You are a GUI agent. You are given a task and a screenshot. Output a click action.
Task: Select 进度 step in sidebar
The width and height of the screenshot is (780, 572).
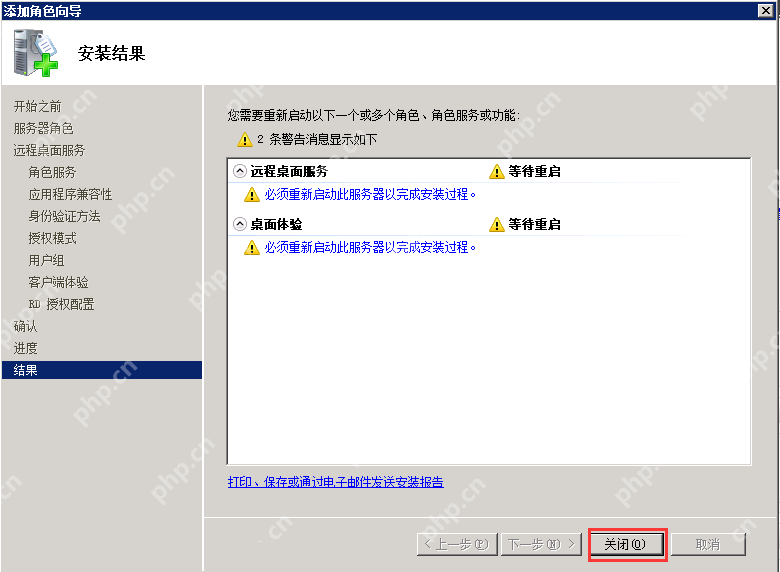25,348
